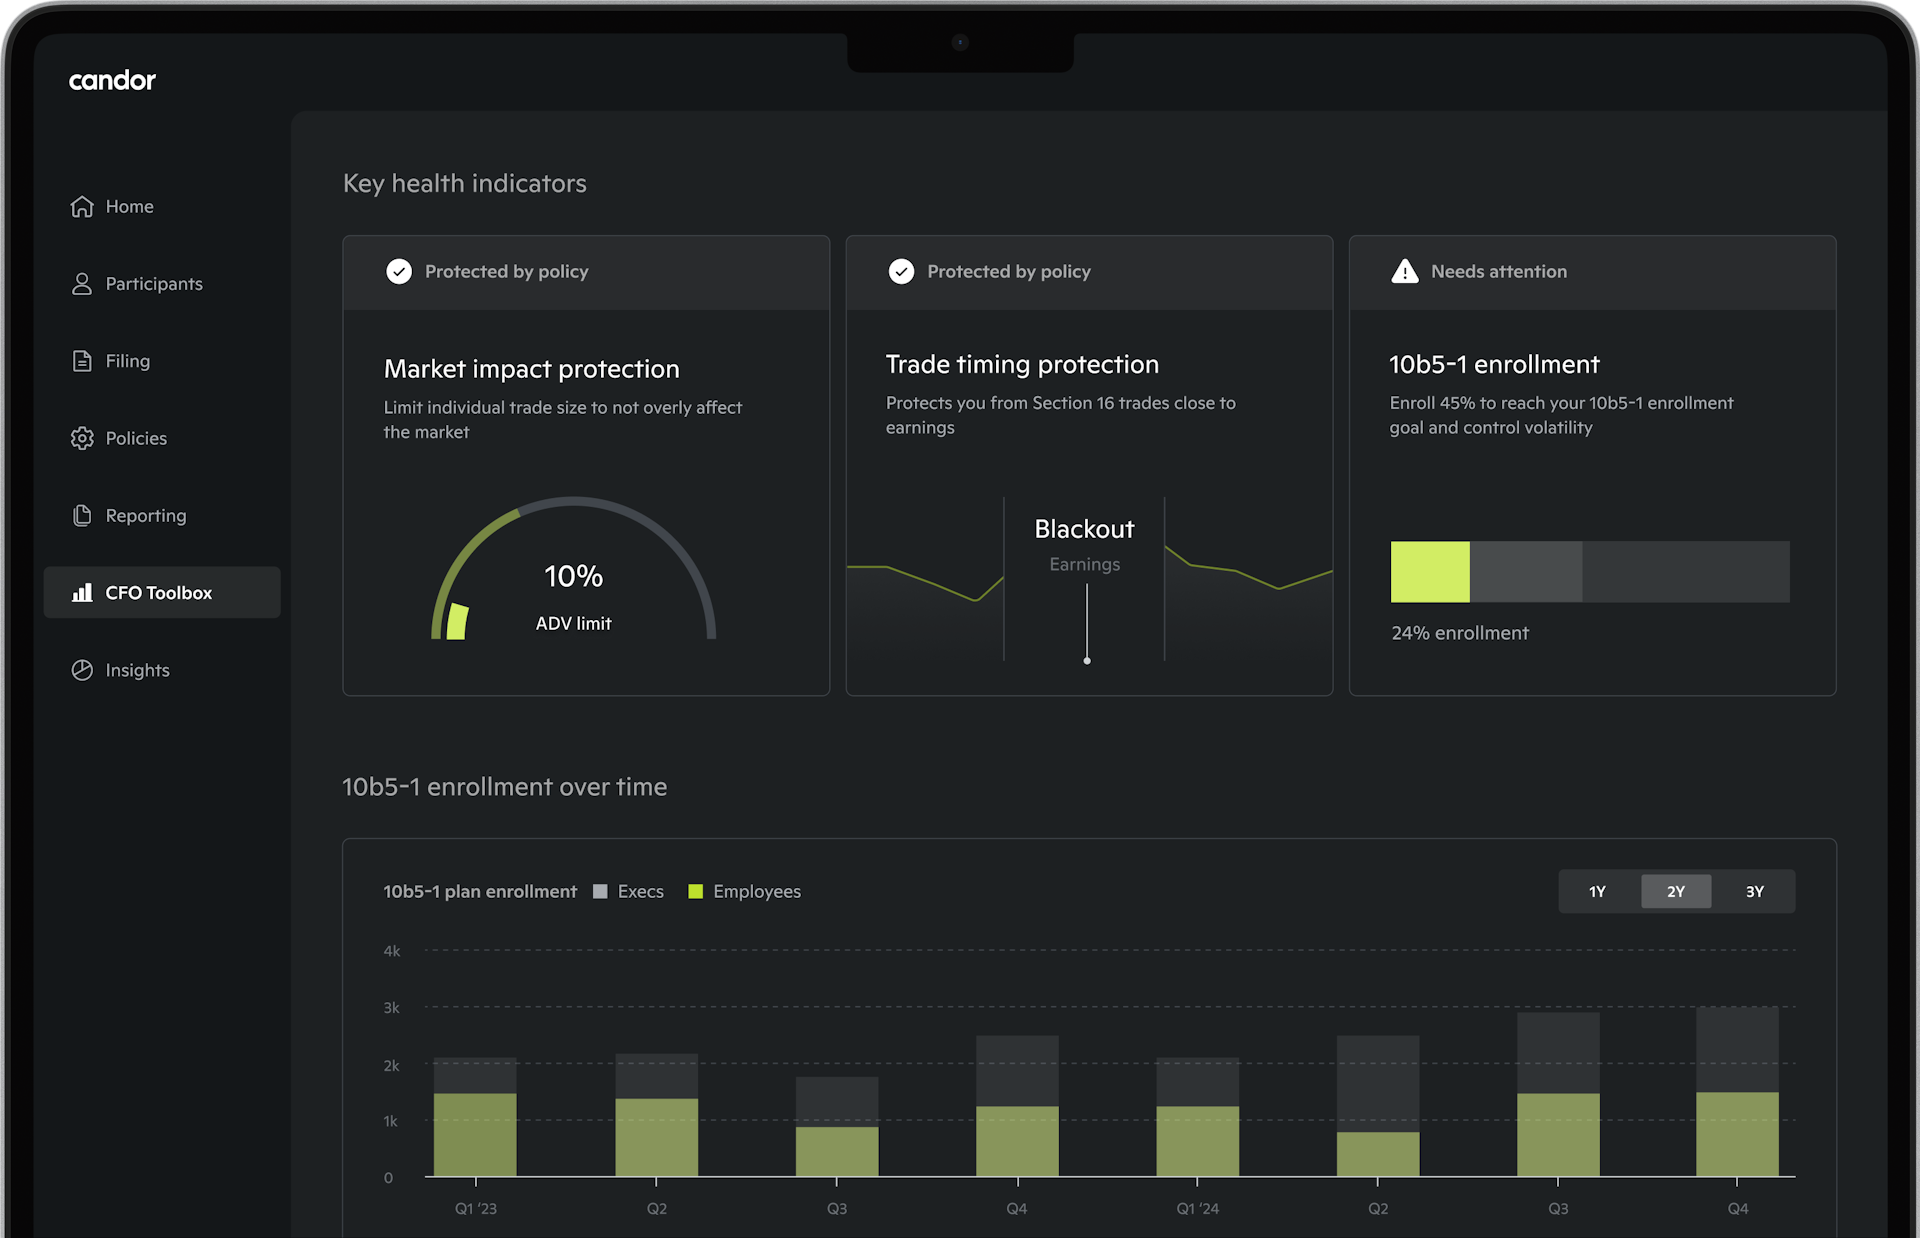The image size is (1920, 1238).
Task: Click the Participants person icon
Action: pos(82,284)
